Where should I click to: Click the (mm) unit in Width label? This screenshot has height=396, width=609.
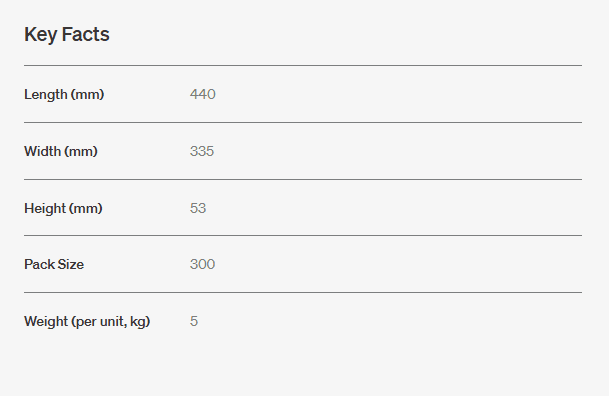coord(81,151)
